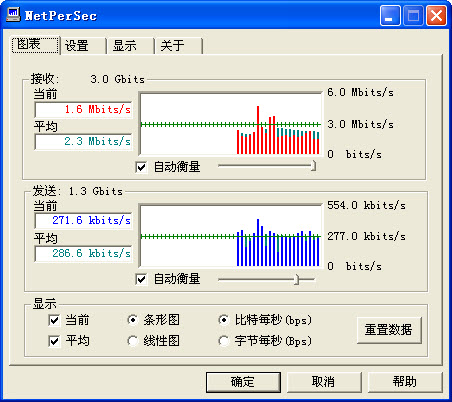Select the 线性图 radio button

tap(133, 341)
